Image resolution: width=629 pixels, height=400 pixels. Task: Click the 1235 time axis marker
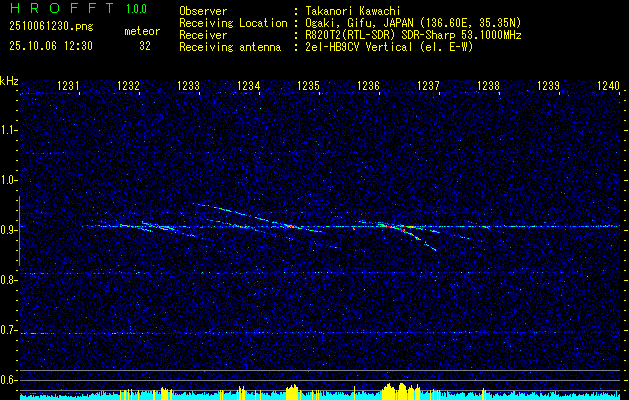click(308, 85)
